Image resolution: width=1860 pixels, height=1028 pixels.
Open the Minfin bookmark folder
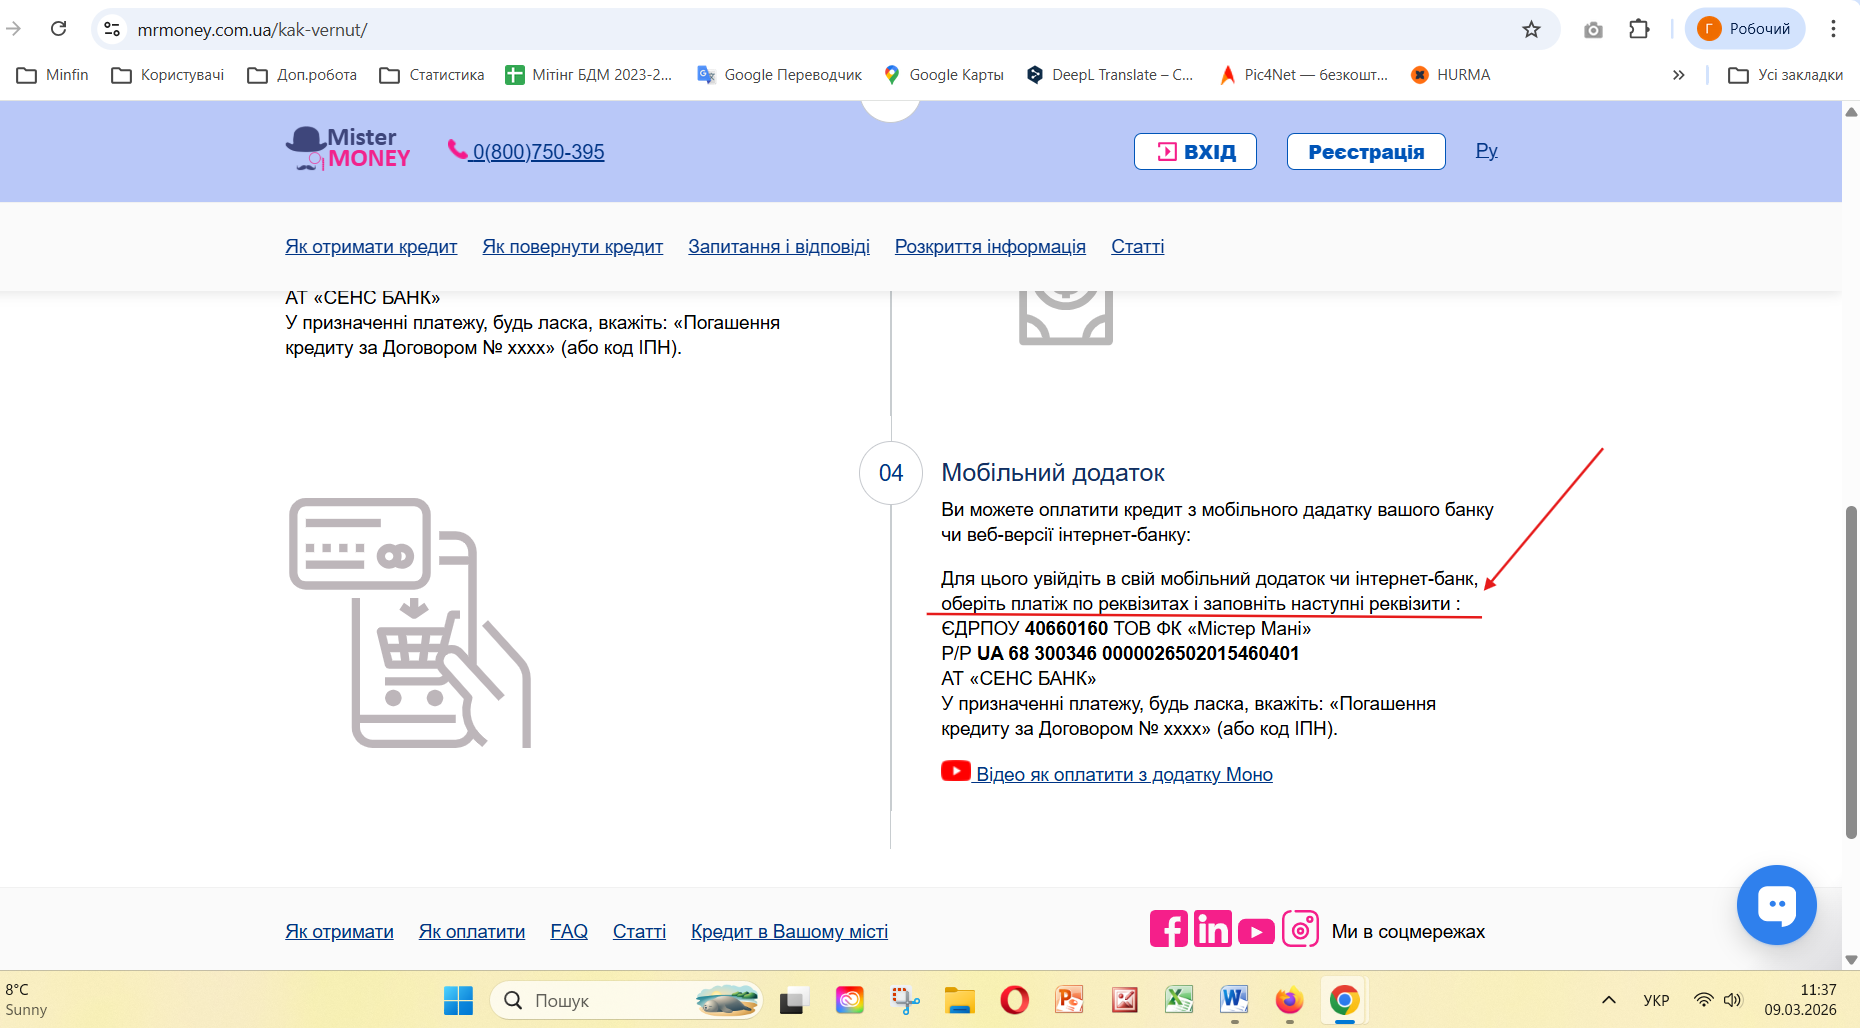click(x=53, y=75)
